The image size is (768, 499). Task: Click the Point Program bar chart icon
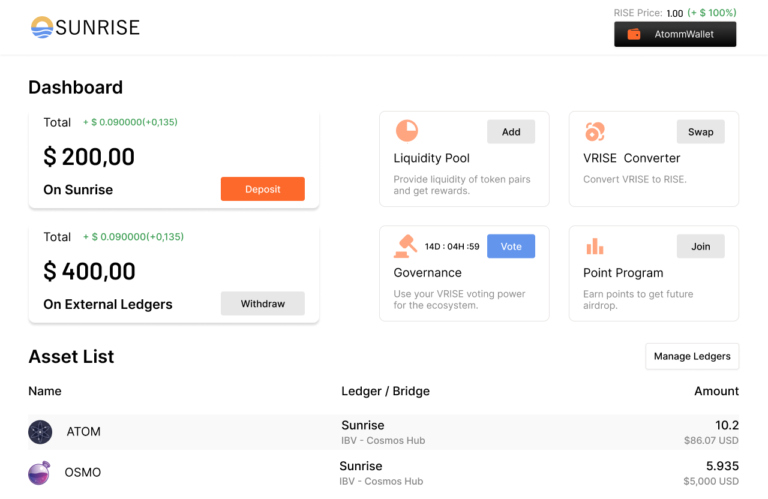pos(595,246)
